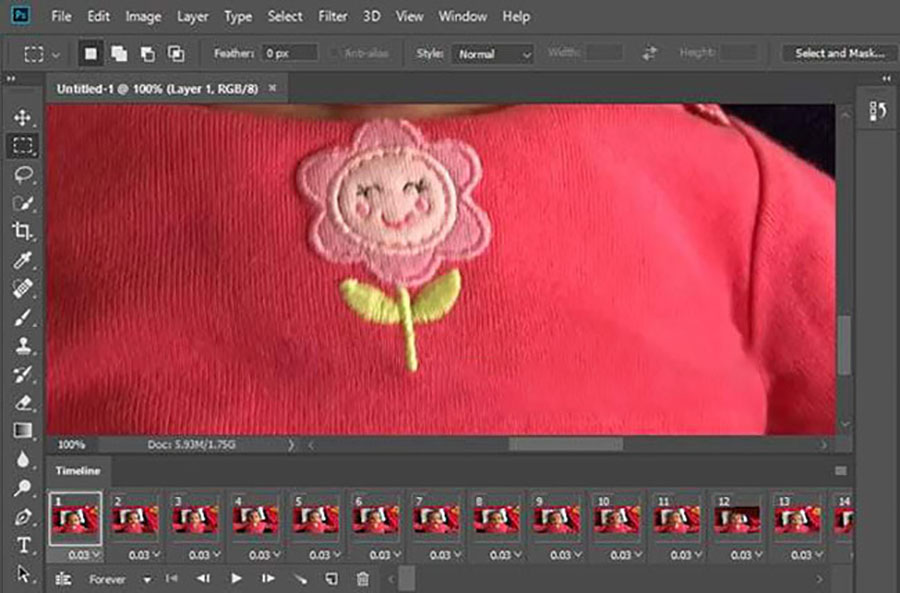The height and width of the screenshot is (593, 900).
Task: Select the Brush tool
Action: [22, 317]
